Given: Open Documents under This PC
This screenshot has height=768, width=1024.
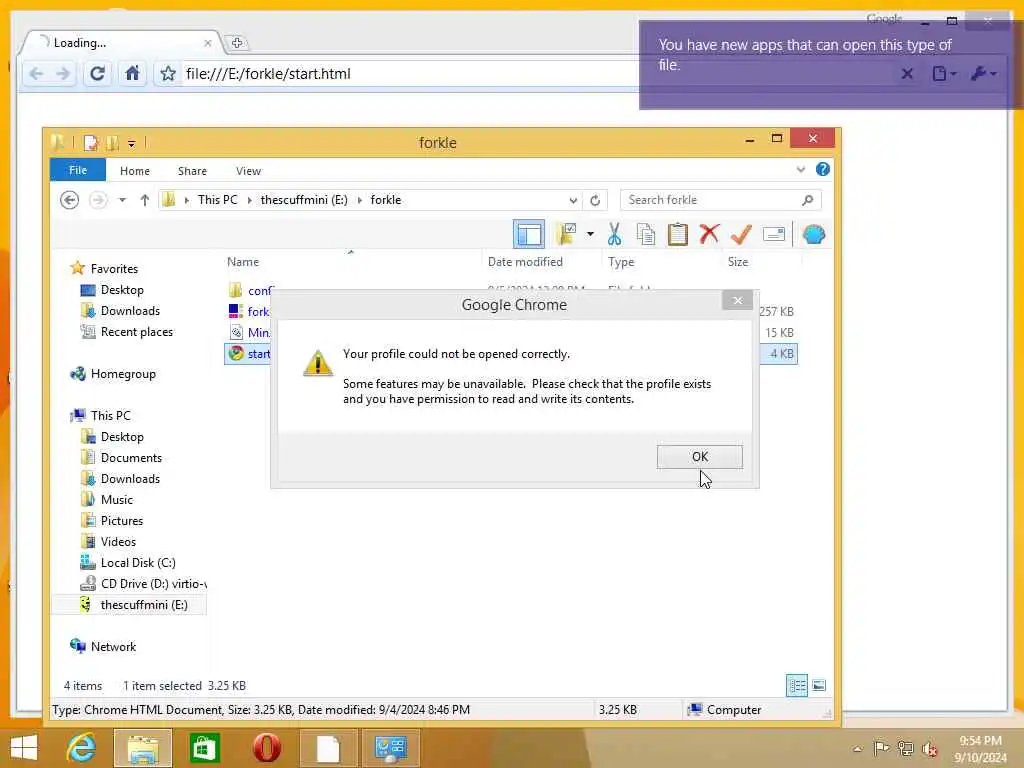Looking at the screenshot, I should tap(131, 458).
